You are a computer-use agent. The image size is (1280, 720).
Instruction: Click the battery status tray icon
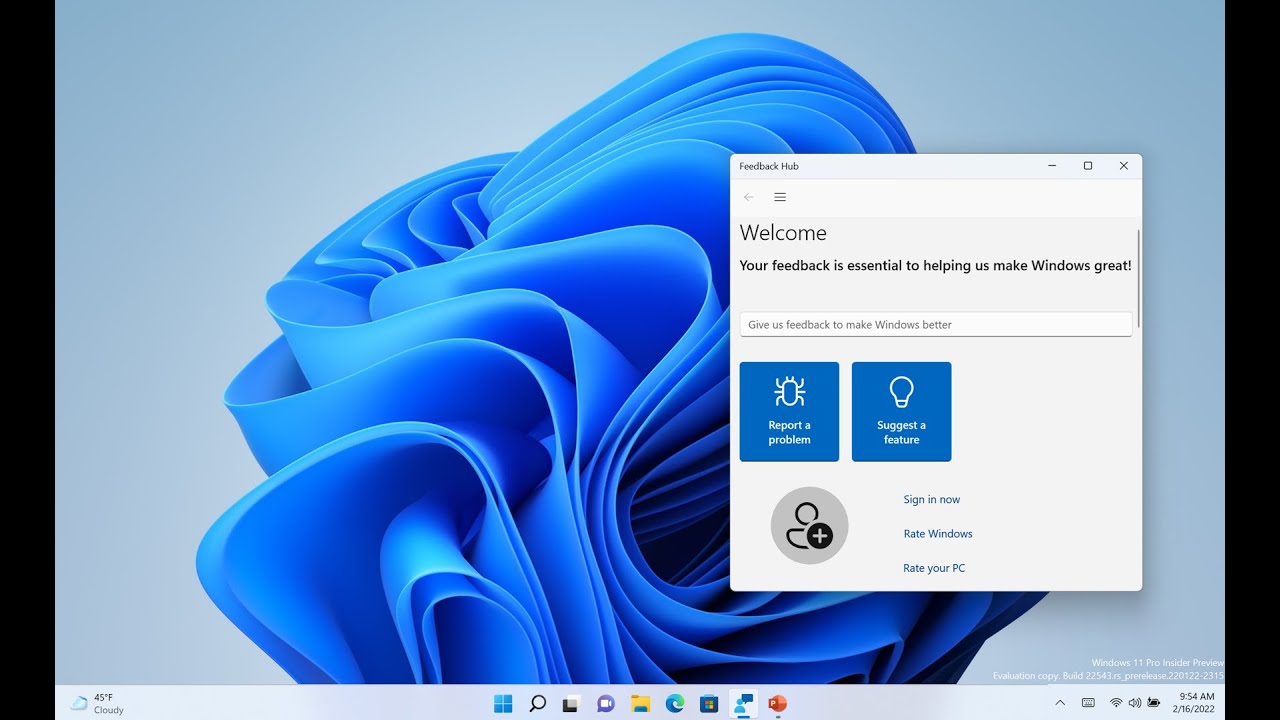pos(1154,703)
